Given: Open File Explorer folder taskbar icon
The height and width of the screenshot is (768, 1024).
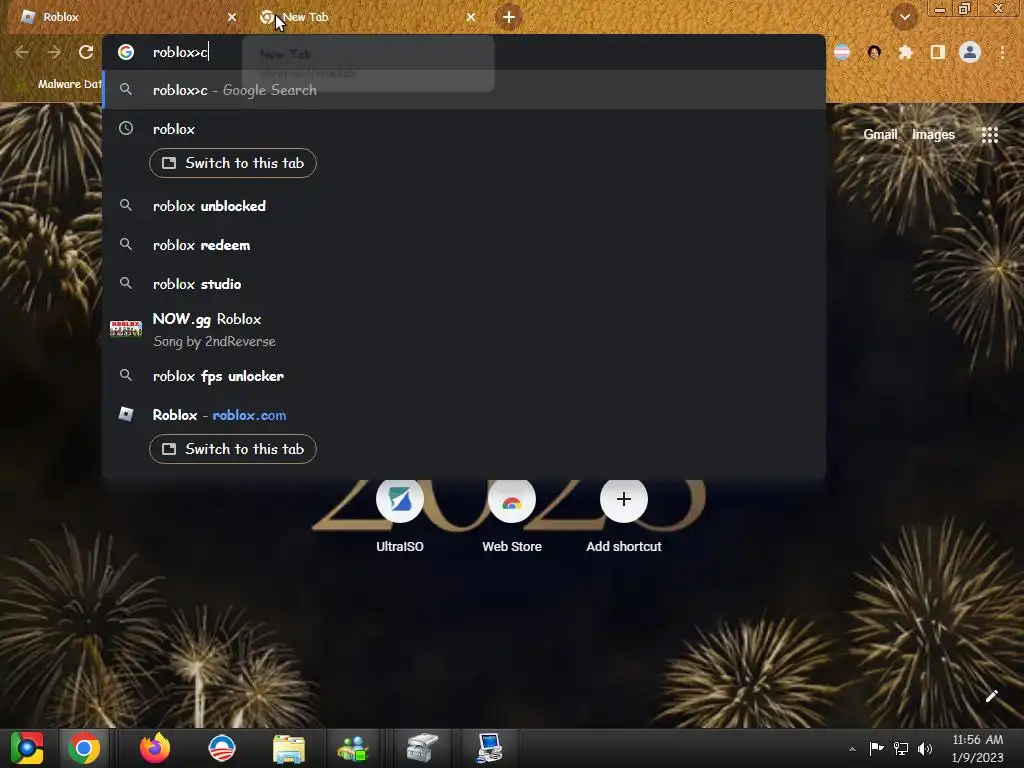Looking at the screenshot, I should coord(289,748).
